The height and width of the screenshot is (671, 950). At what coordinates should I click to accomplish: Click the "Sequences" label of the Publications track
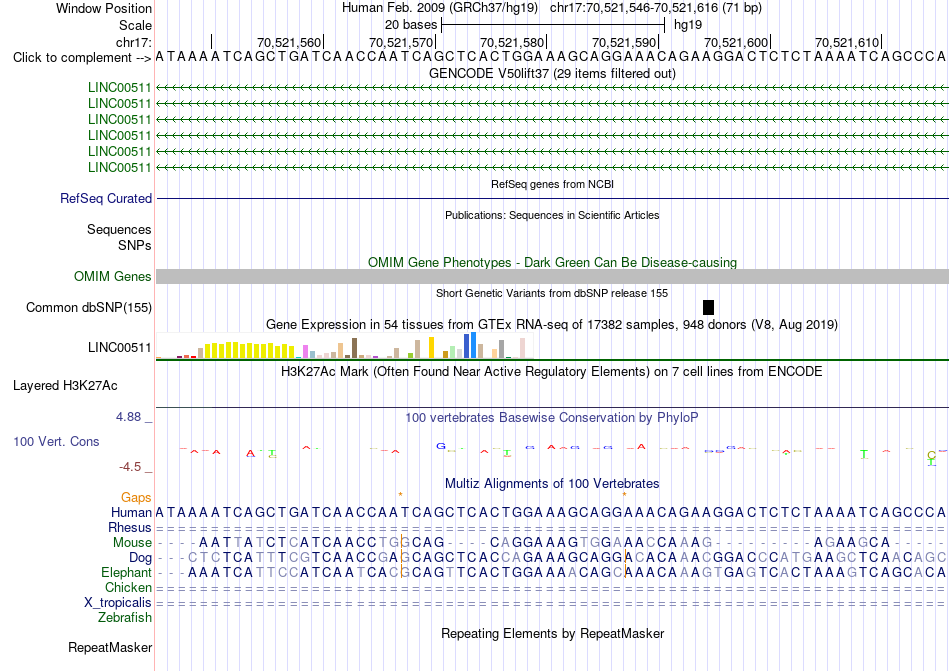119,230
